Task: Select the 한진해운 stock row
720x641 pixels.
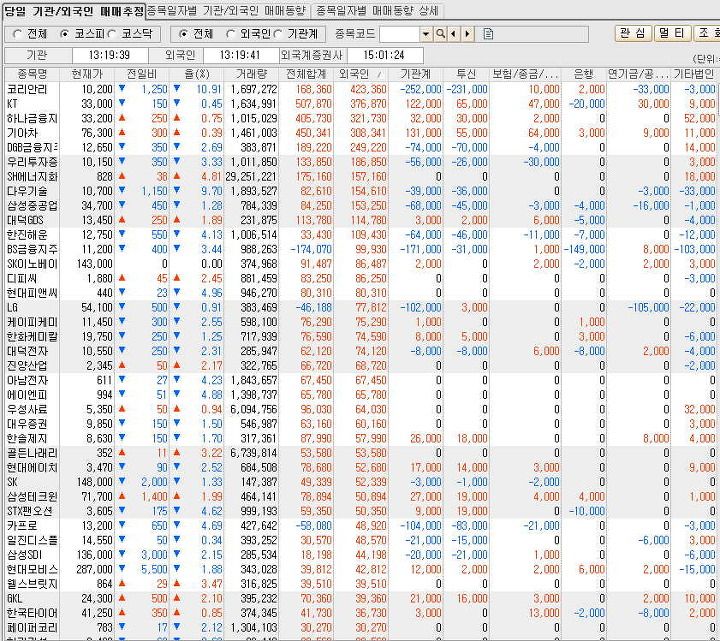Action: pyautogui.click(x=360, y=235)
